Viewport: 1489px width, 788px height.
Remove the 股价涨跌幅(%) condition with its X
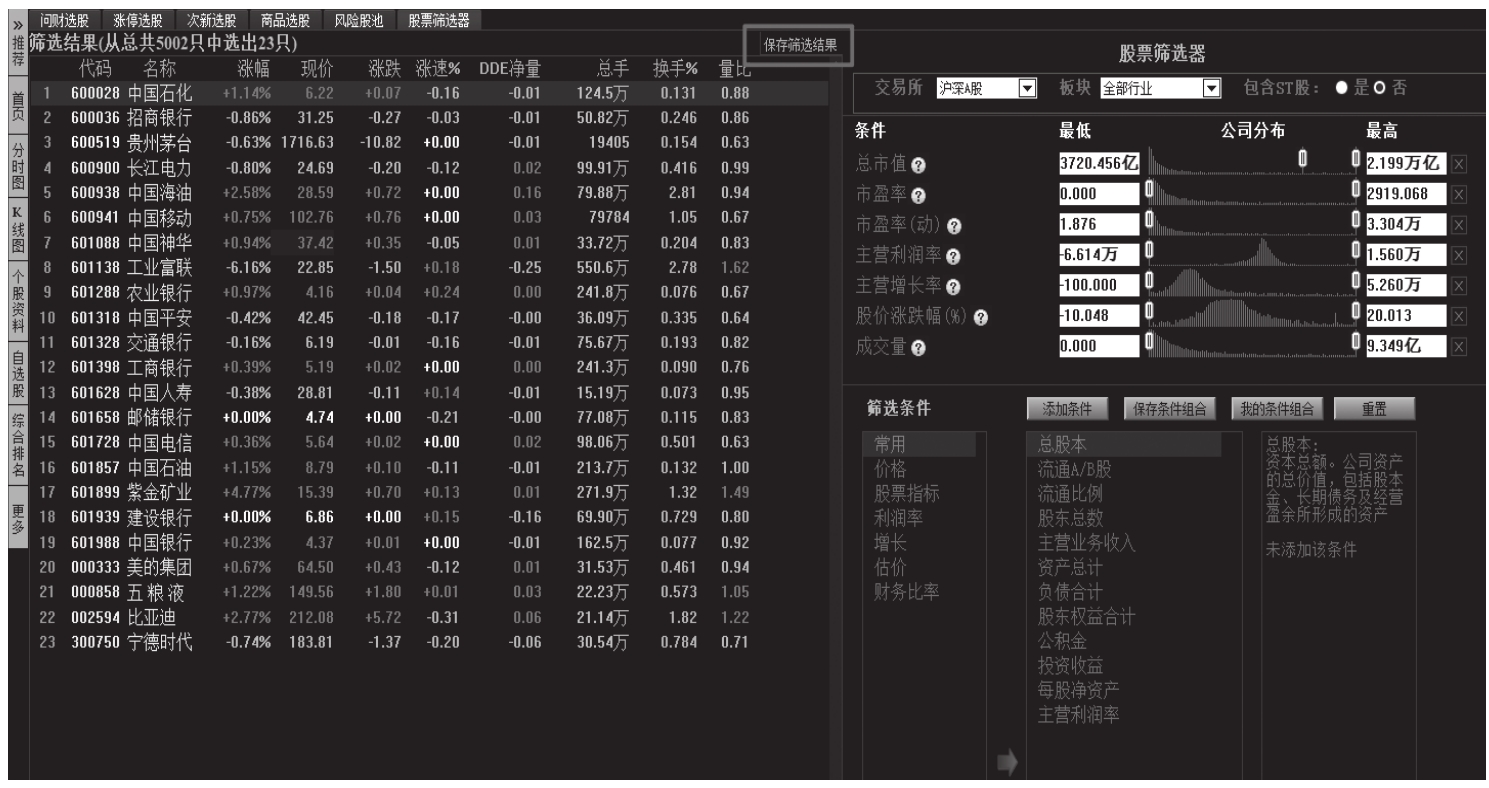tap(1458, 317)
